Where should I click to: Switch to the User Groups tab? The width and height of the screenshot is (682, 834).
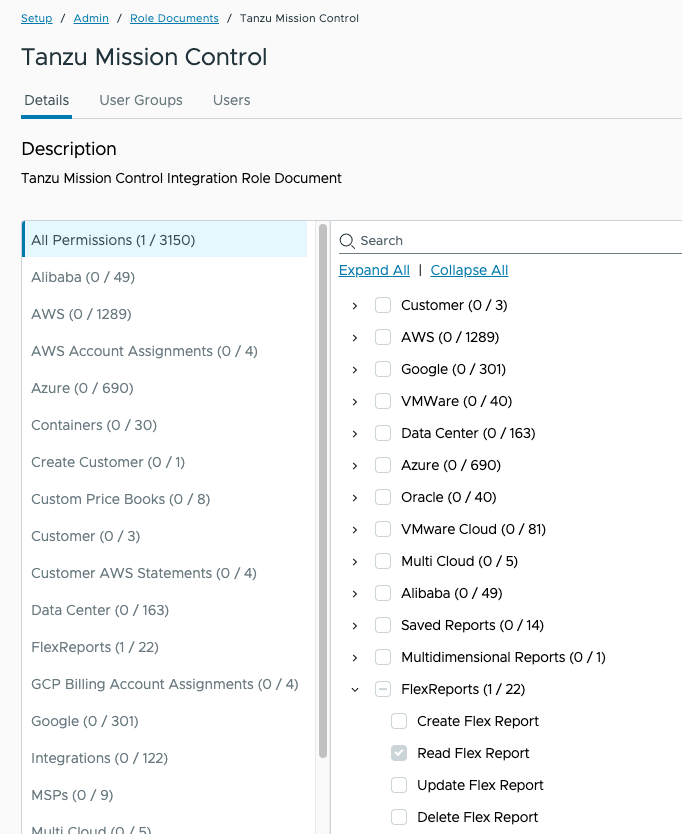click(x=141, y=101)
